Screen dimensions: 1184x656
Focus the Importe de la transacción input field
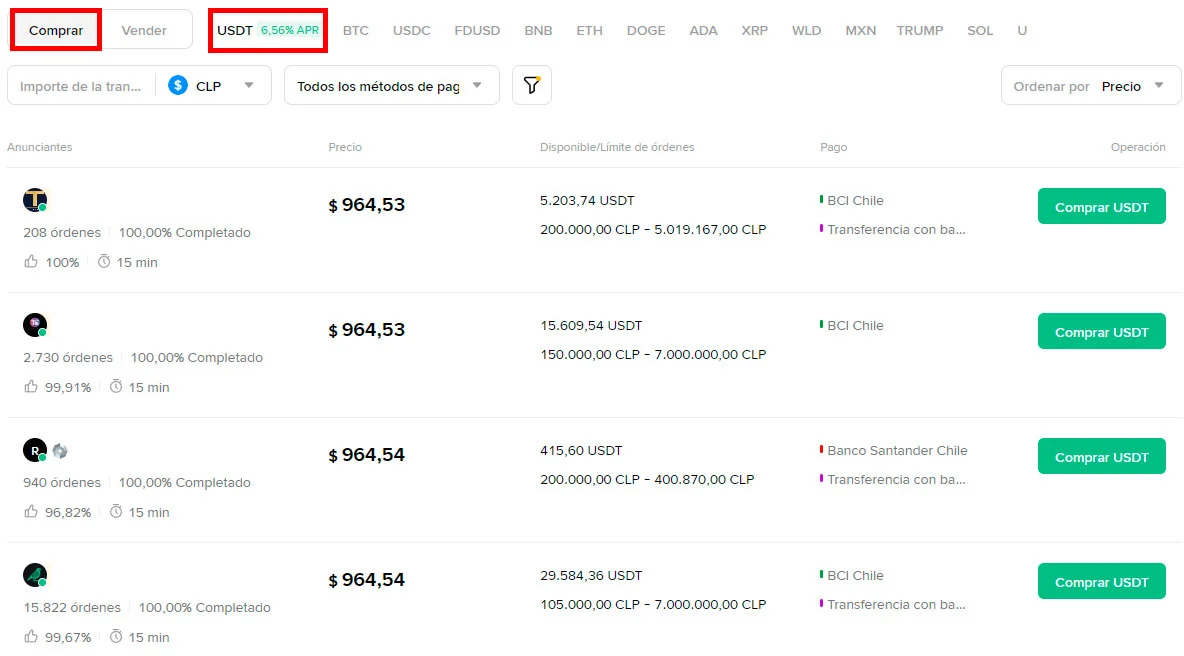pyautogui.click(x=82, y=85)
